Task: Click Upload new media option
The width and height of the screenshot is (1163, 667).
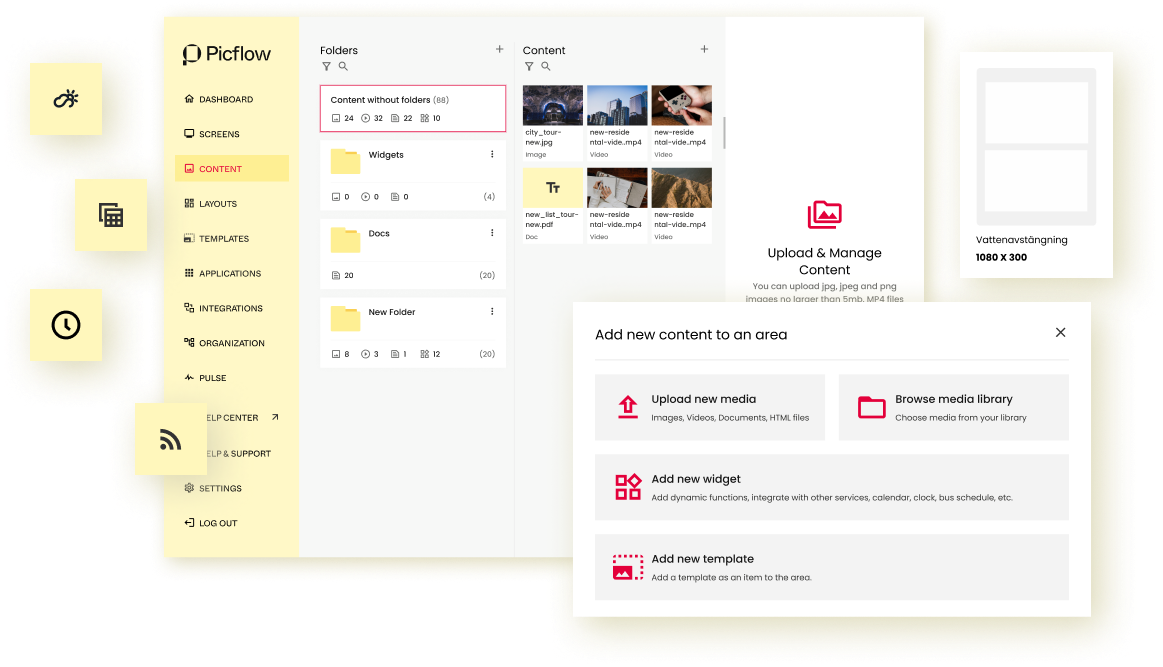Action: click(709, 407)
